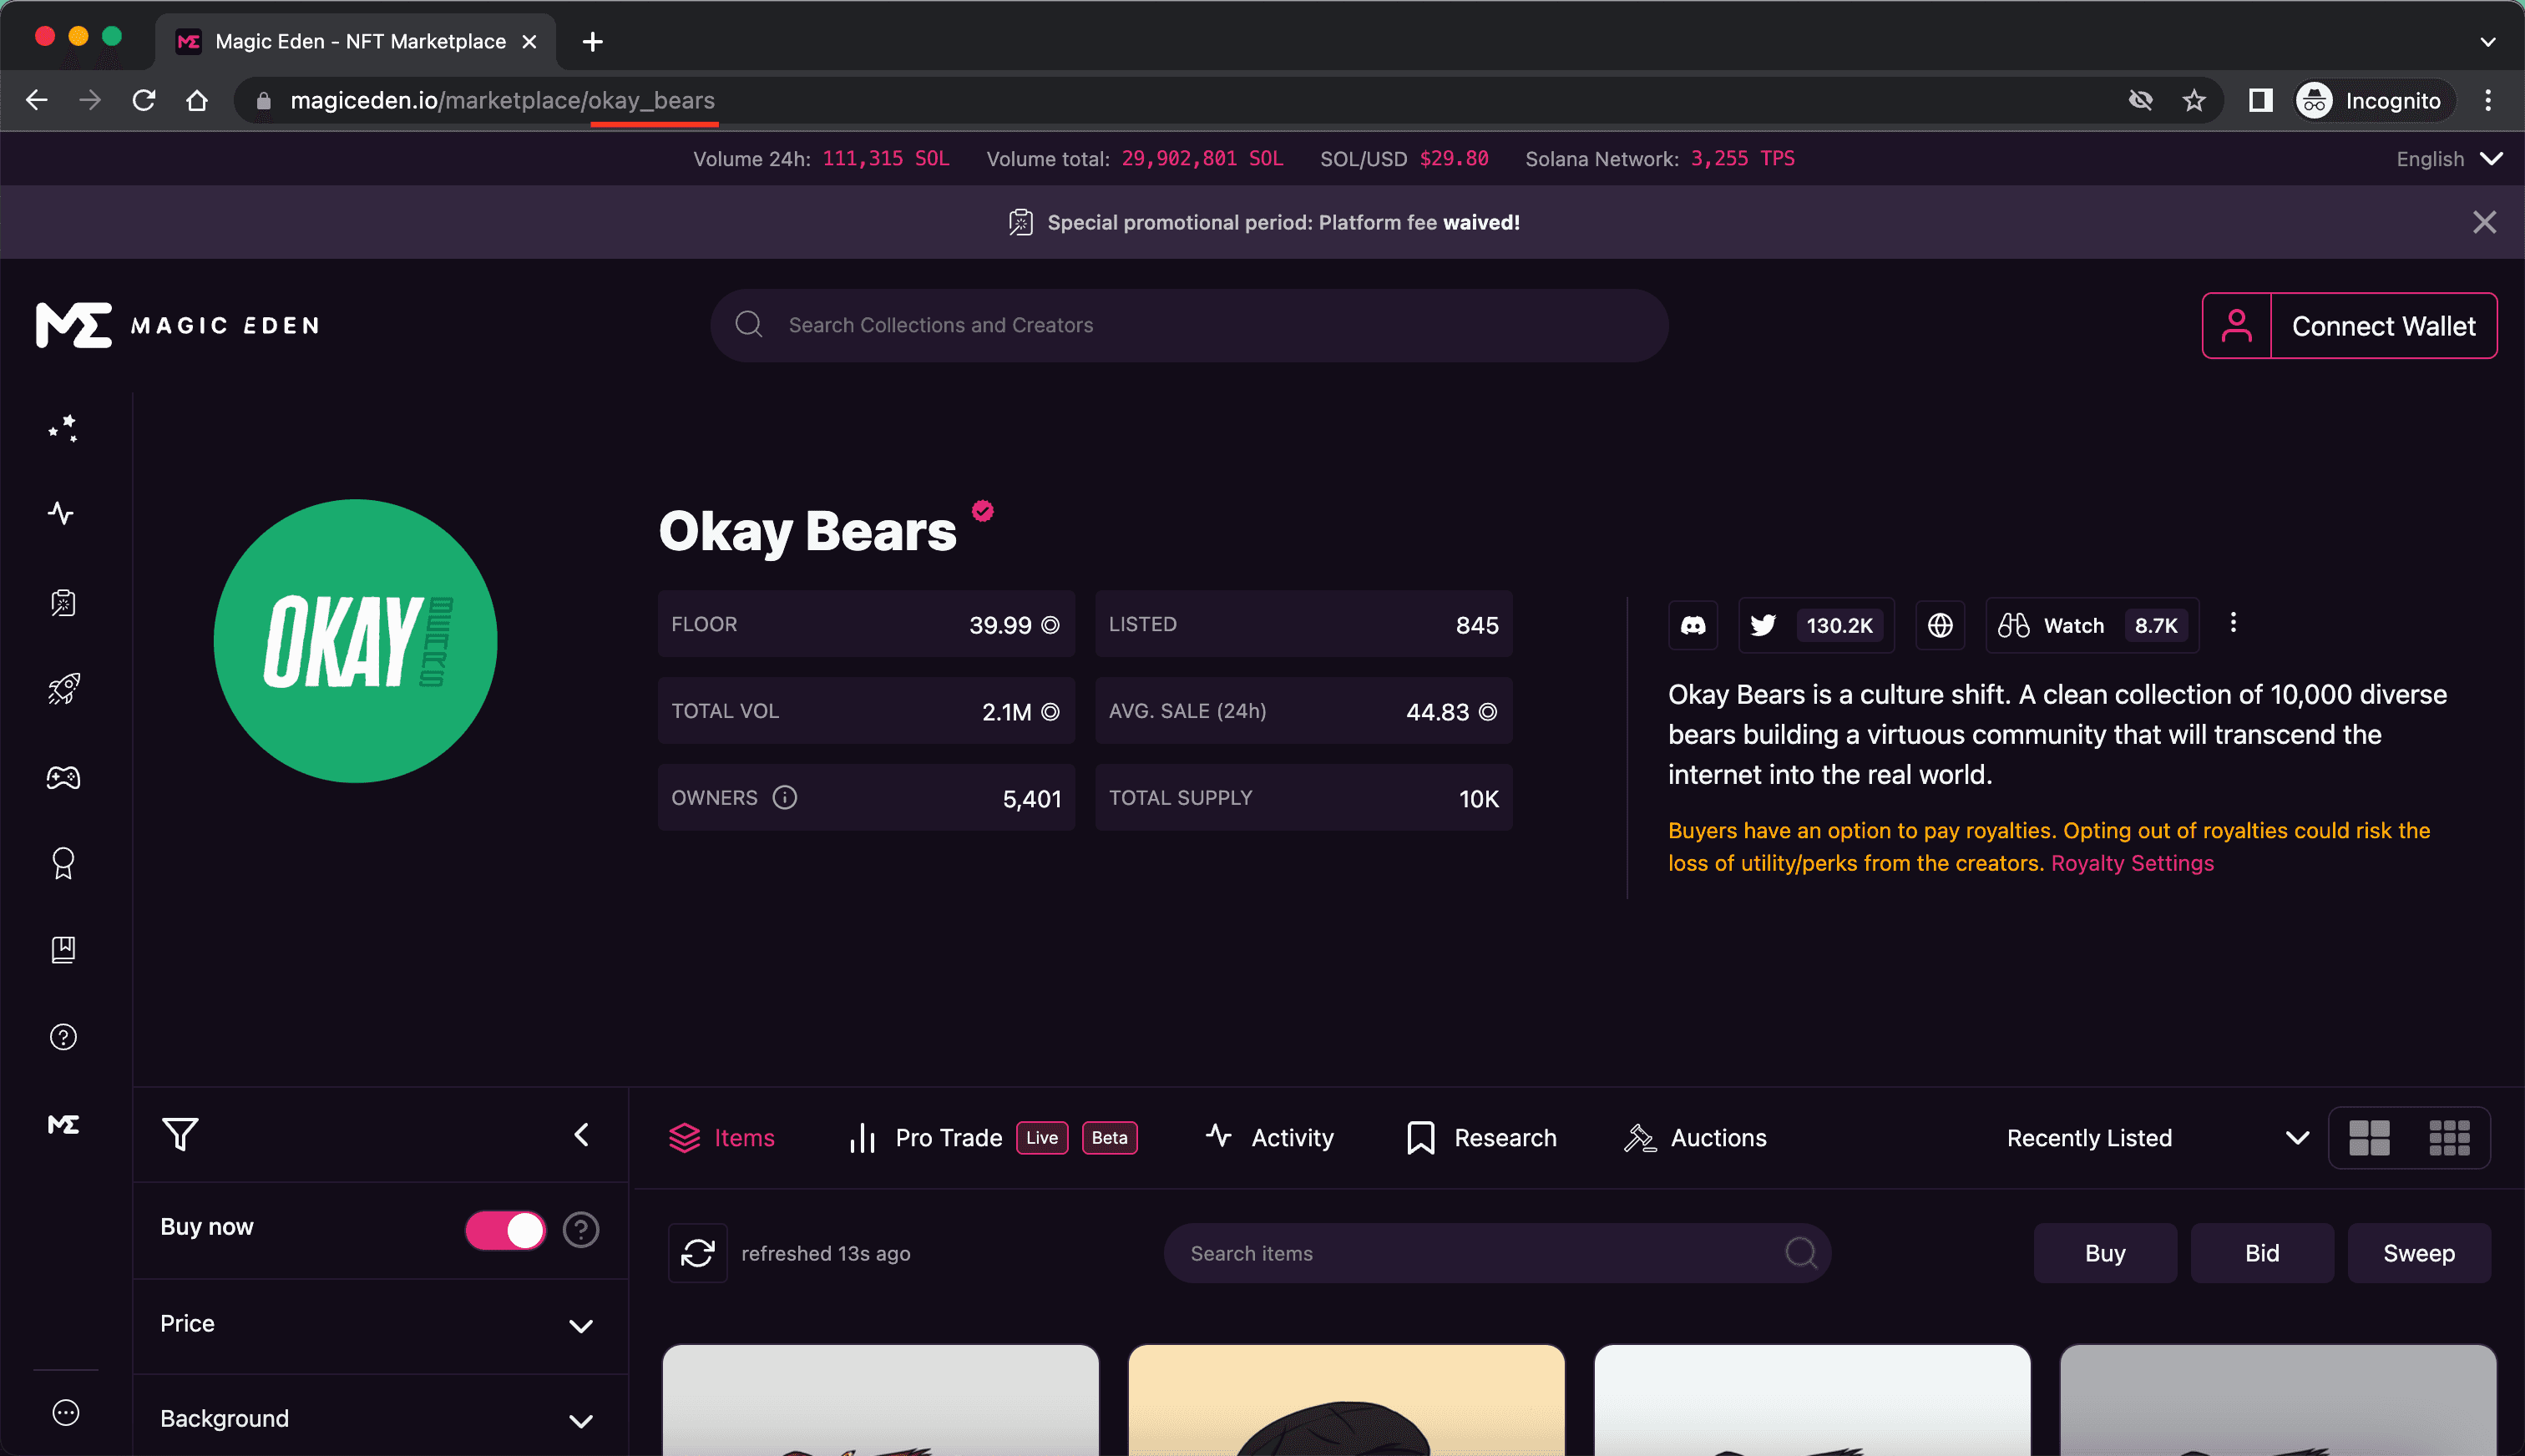
Task: Open the English language dropdown
Action: [x=2448, y=159]
